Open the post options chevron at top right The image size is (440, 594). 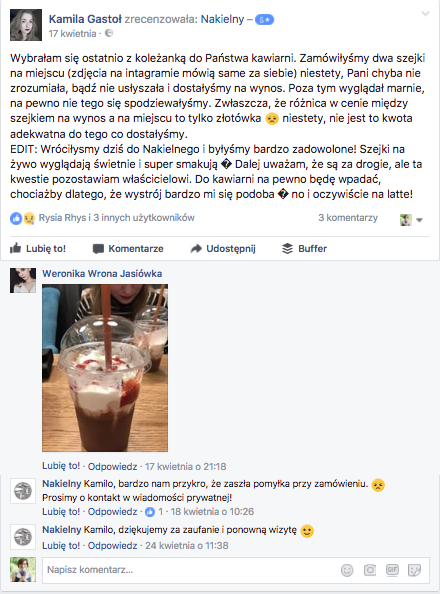[x=426, y=14]
